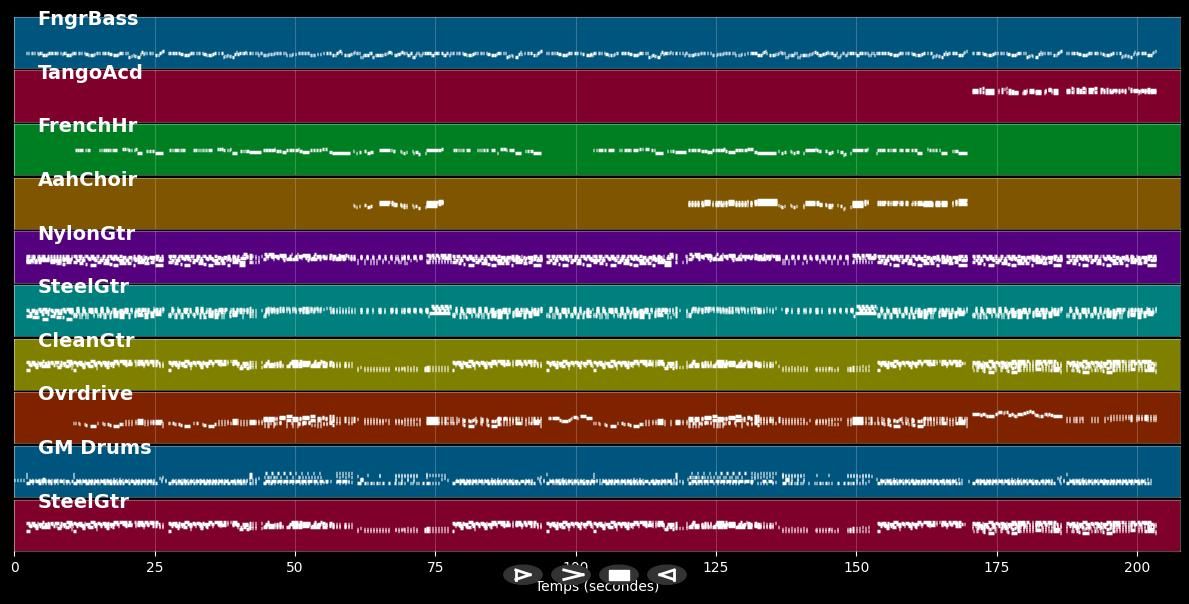1189x604 pixels.
Task: Click the Ovrdrive track name
Action: point(85,394)
